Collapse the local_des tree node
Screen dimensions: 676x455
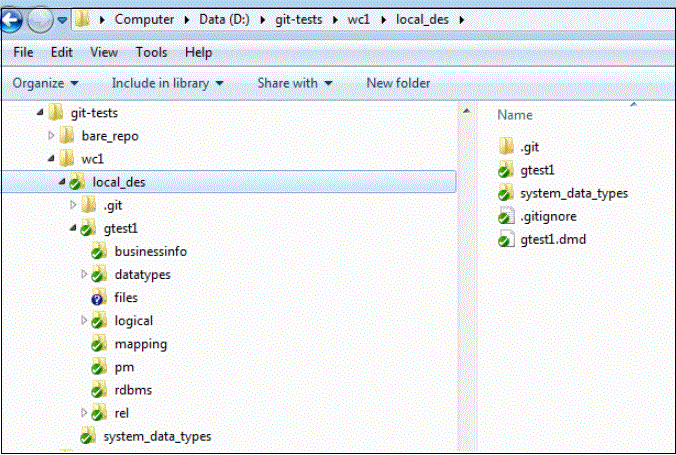(62, 182)
